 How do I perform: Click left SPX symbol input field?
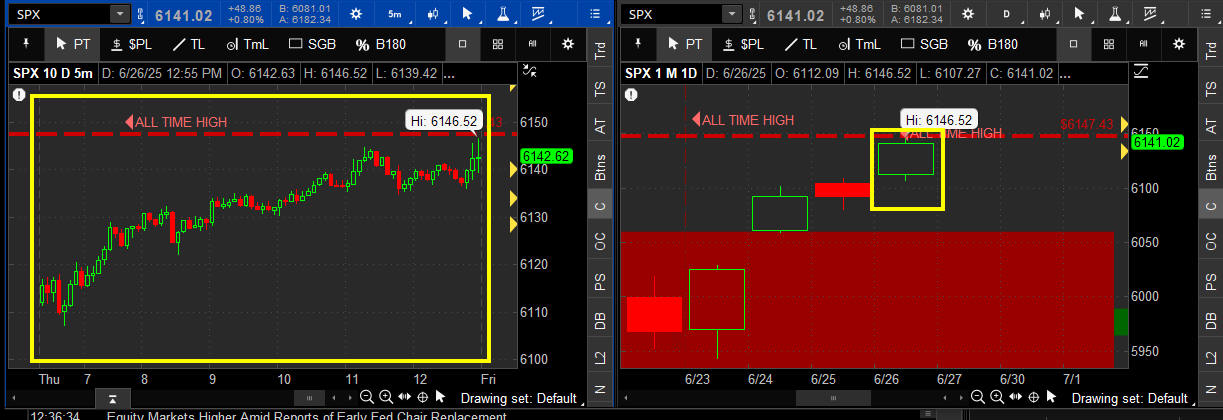[x=57, y=15]
